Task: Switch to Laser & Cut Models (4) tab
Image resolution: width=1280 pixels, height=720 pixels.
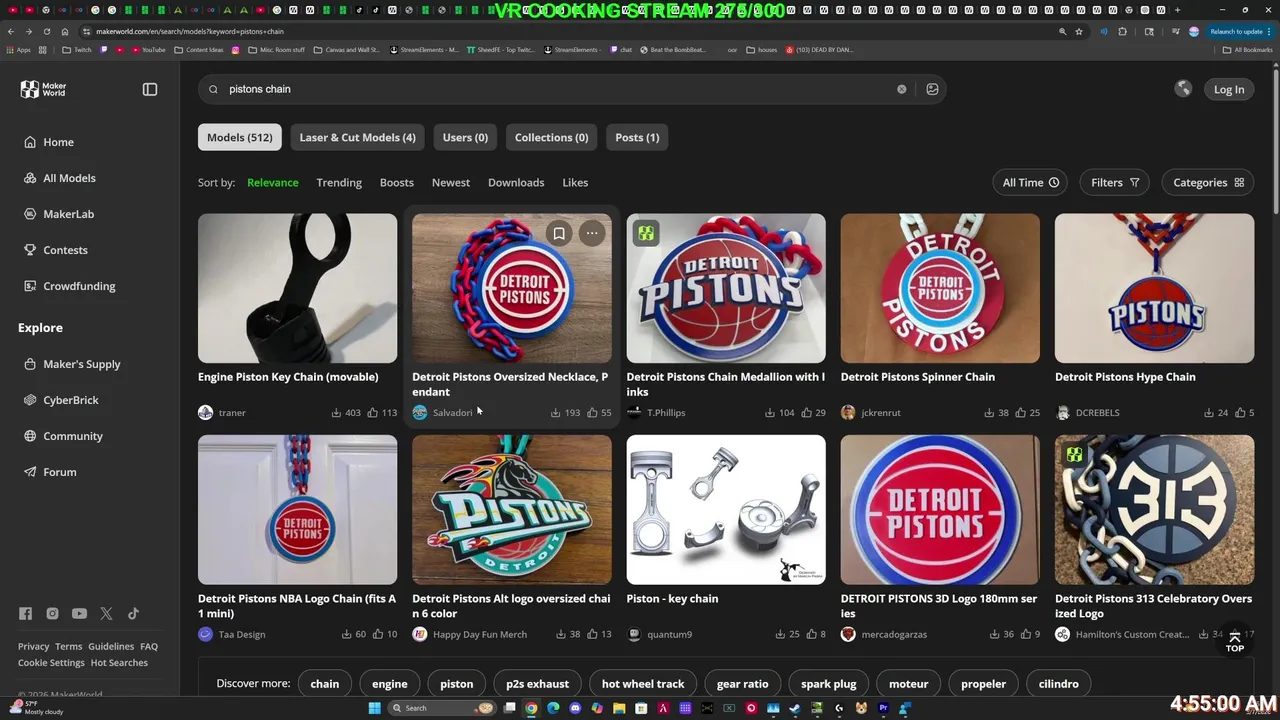Action: click(x=357, y=137)
